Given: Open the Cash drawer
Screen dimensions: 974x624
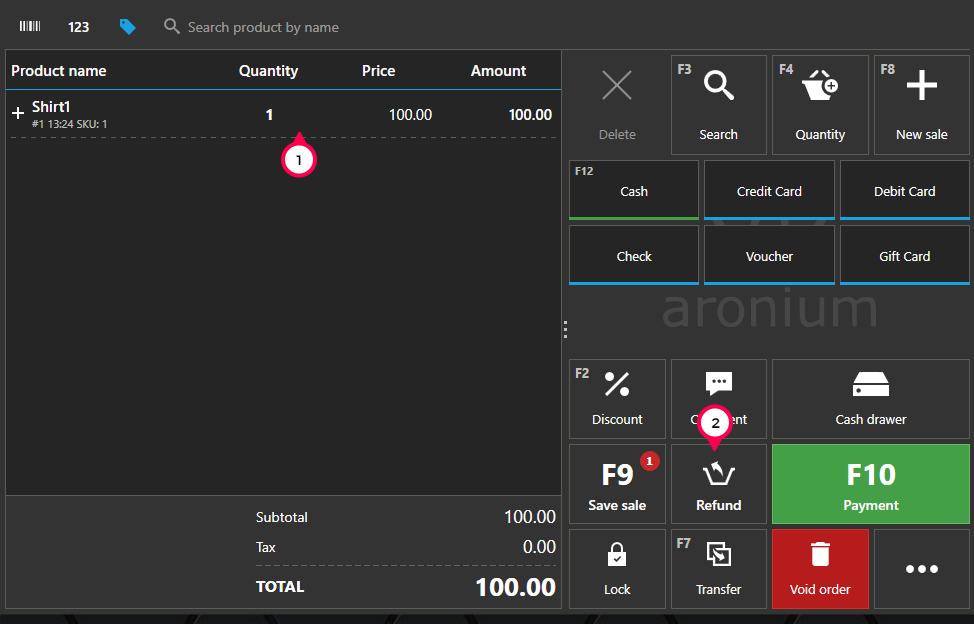Looking at the screenshot, I should 870,399.
